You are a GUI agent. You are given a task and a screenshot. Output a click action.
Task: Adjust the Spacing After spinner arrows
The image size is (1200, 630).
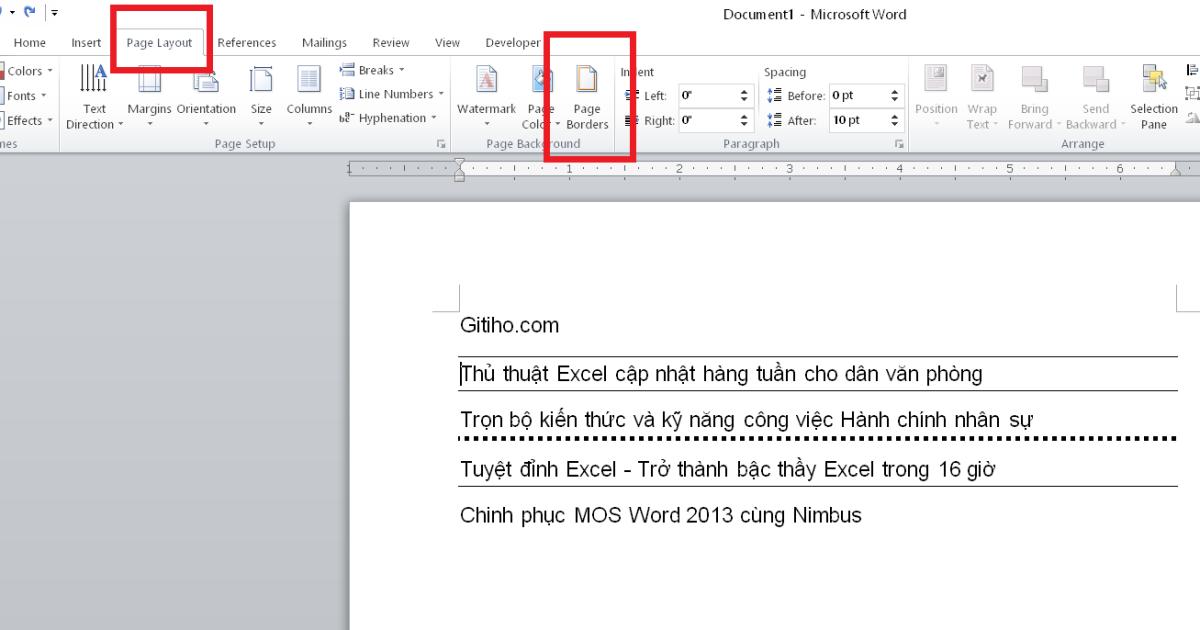pyautogui.click(x=895, y=120)
